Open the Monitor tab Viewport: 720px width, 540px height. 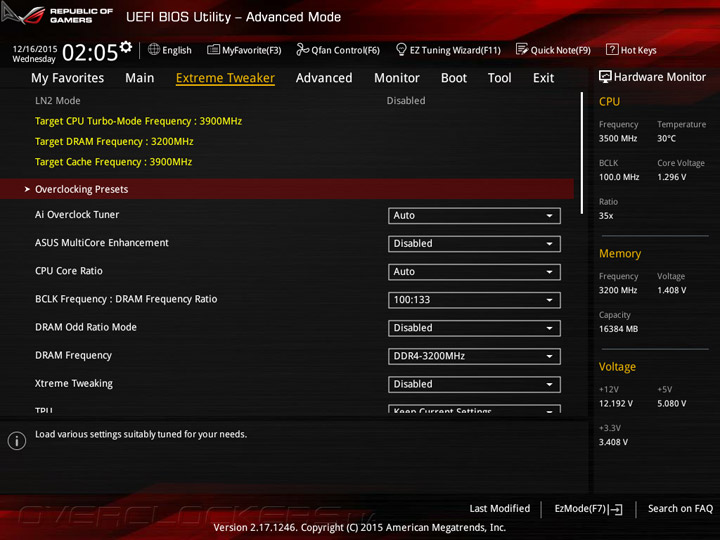[397, 78]
